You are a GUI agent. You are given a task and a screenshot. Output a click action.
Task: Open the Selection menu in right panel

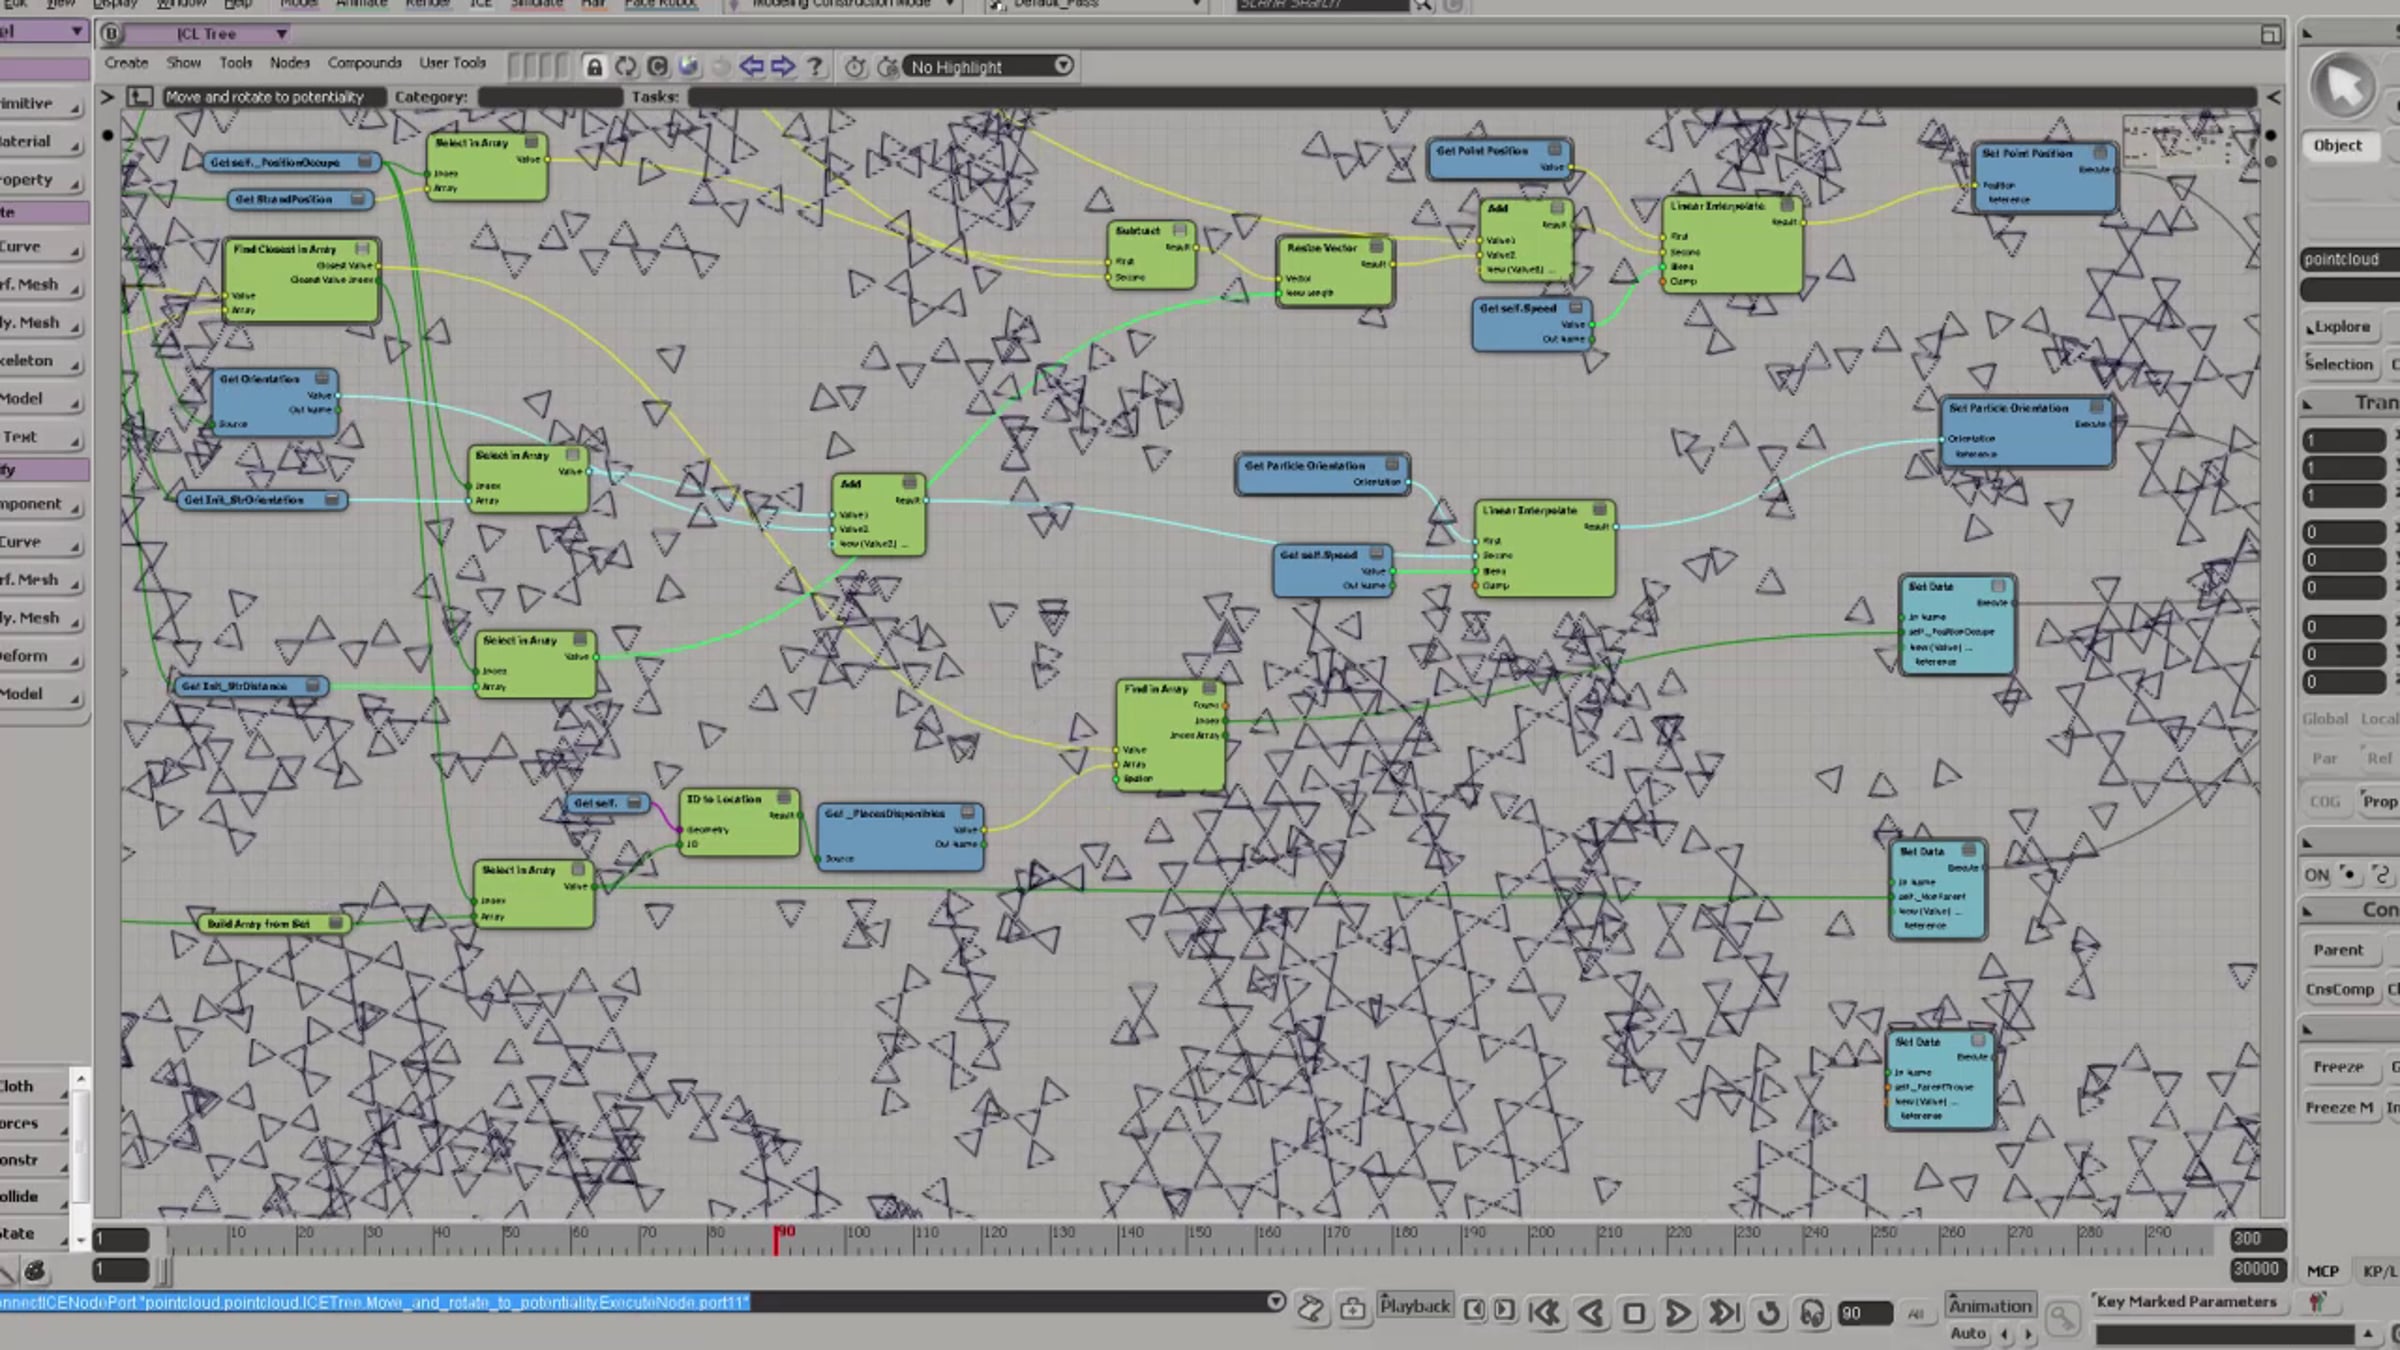(2339, 365)
